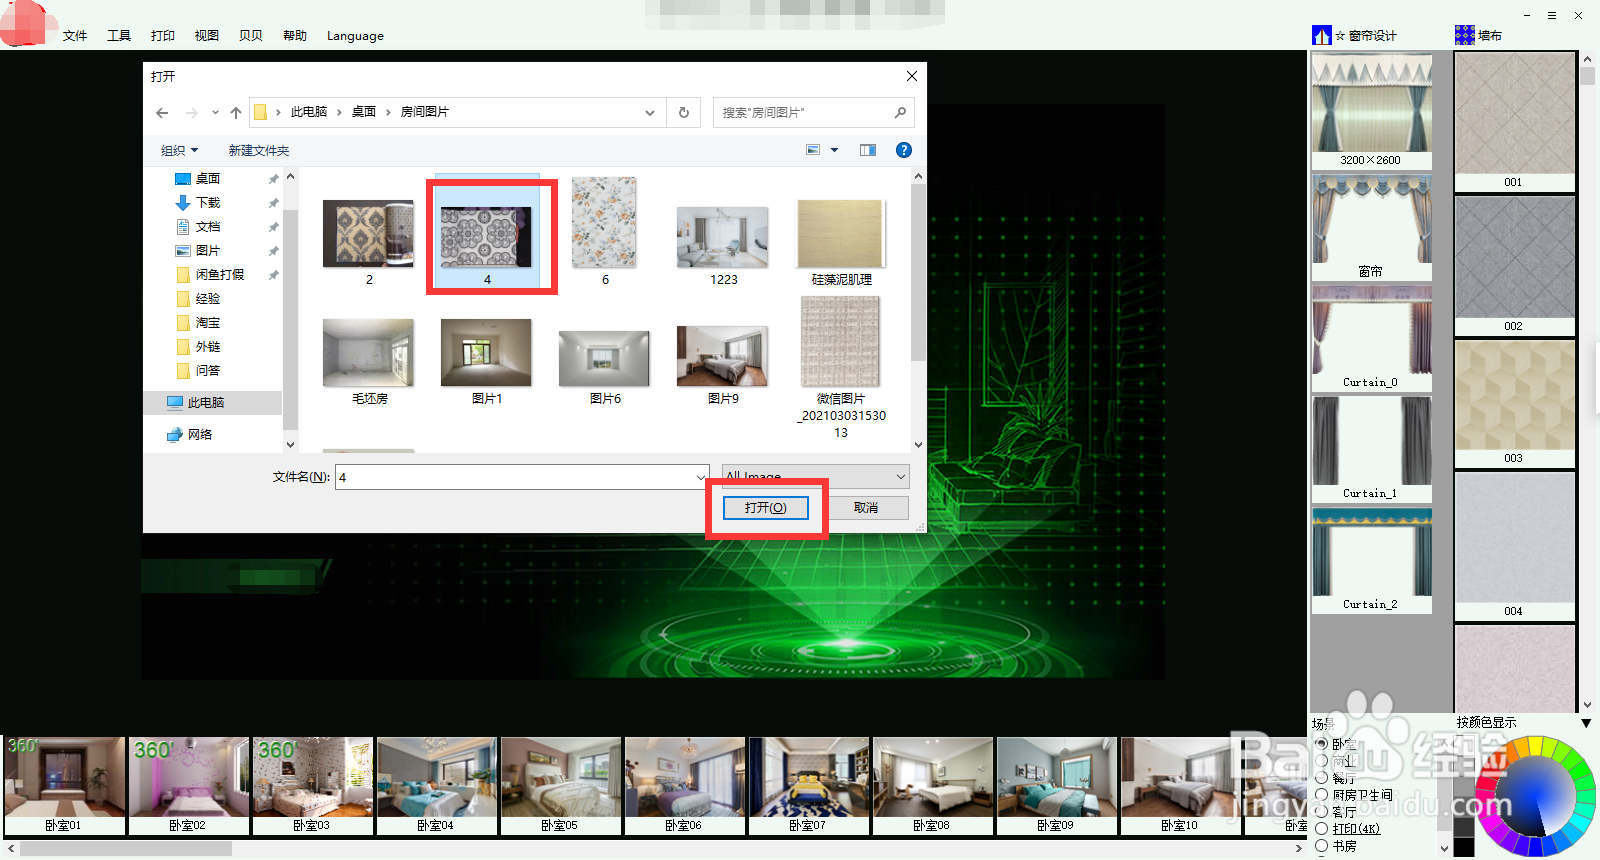Open the 视图 menu
This screenshot has height=860, width=1600.
[x=207, y=36]
